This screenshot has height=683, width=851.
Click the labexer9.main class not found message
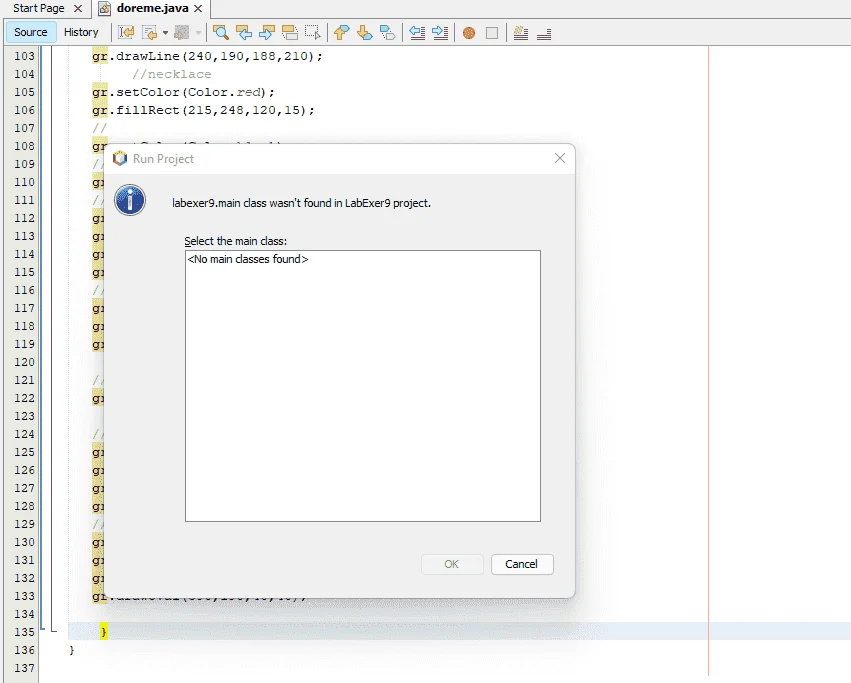click(301, 203)
